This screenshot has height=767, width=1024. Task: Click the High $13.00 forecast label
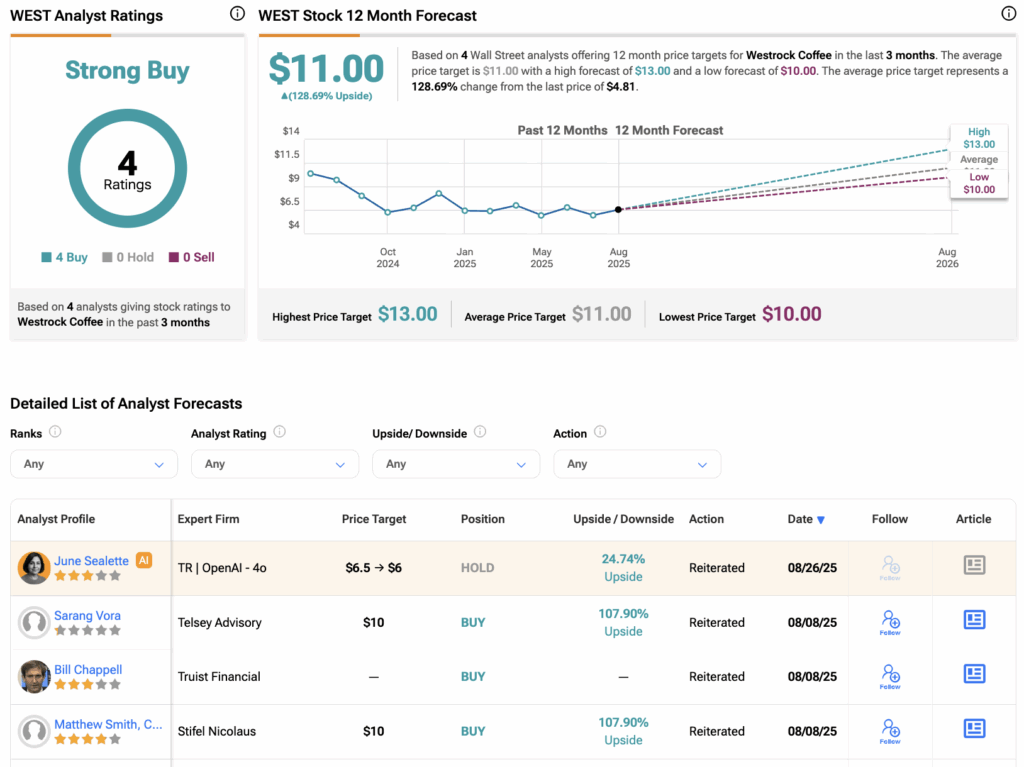(979, 138)
